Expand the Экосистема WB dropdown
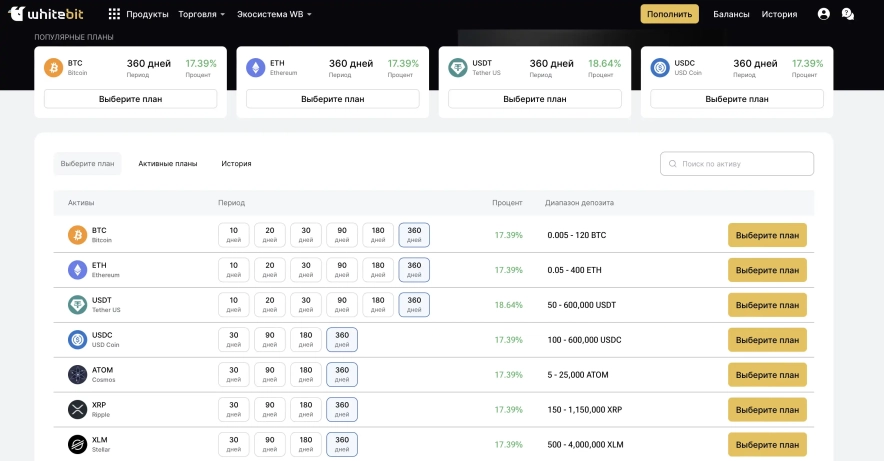 click(274, 15)
